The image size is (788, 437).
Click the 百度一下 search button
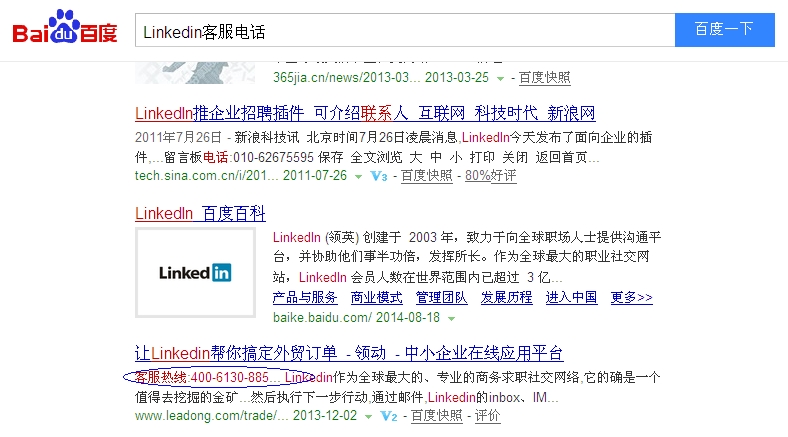point(725,30)
